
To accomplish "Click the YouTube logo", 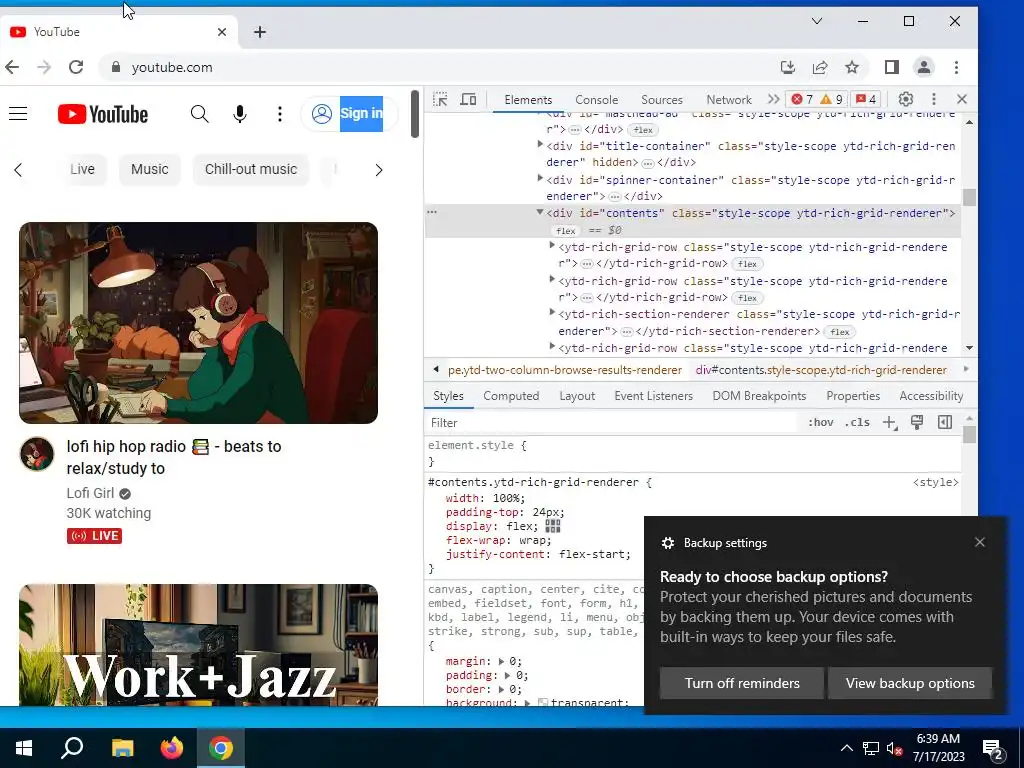I will [103, 114].
